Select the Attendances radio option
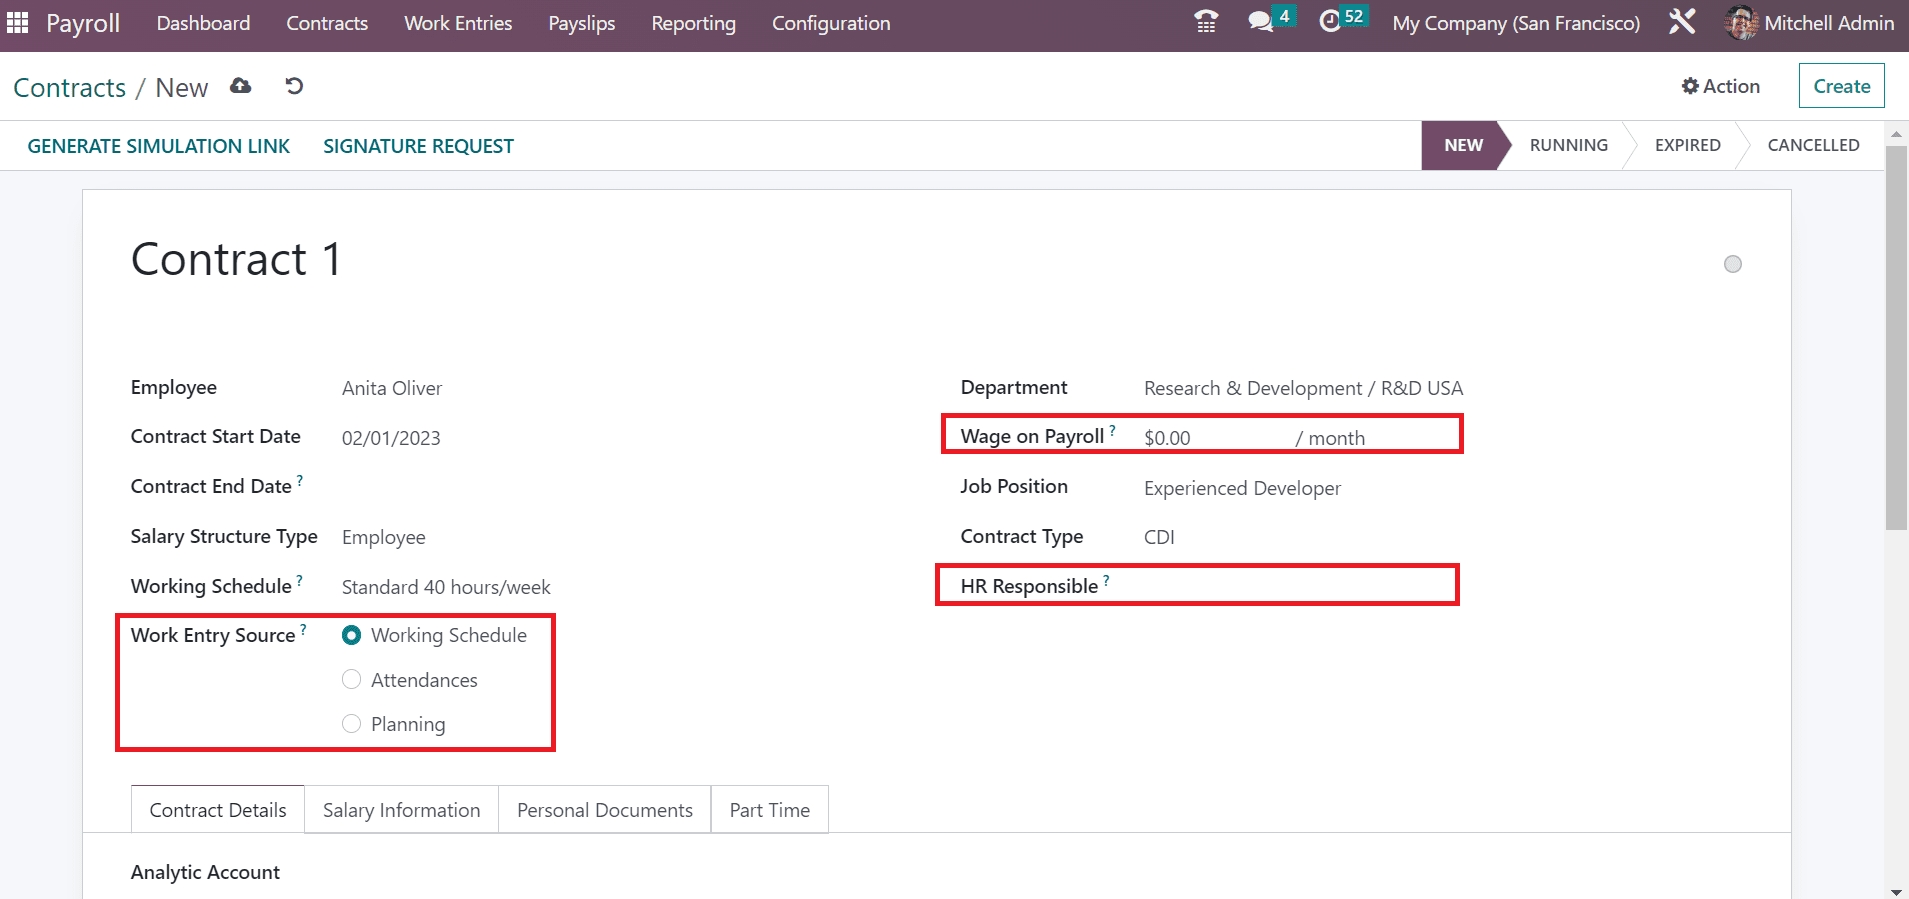The image size is (1909, 899). click(x=351, y=680)
